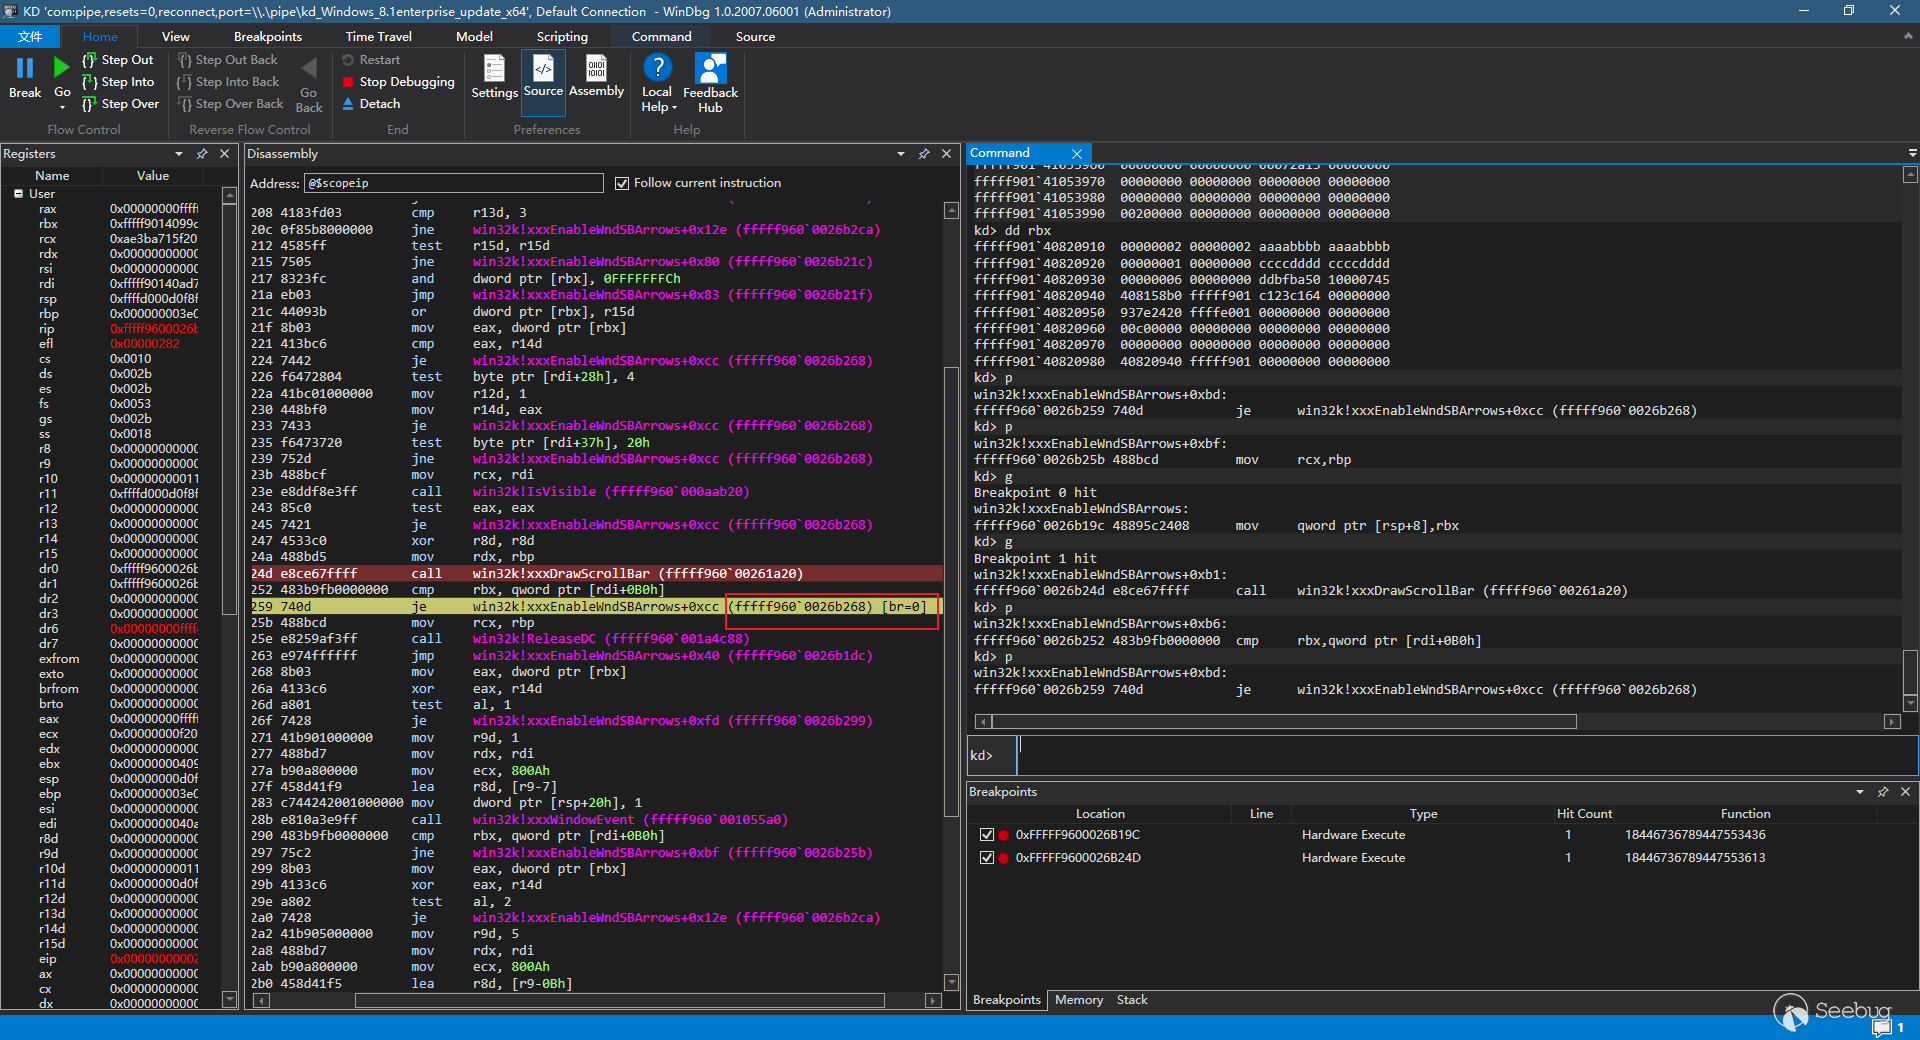Select Assembly mode icon
This screenshot has height=1040, width=1920.
tap(596, 68)
